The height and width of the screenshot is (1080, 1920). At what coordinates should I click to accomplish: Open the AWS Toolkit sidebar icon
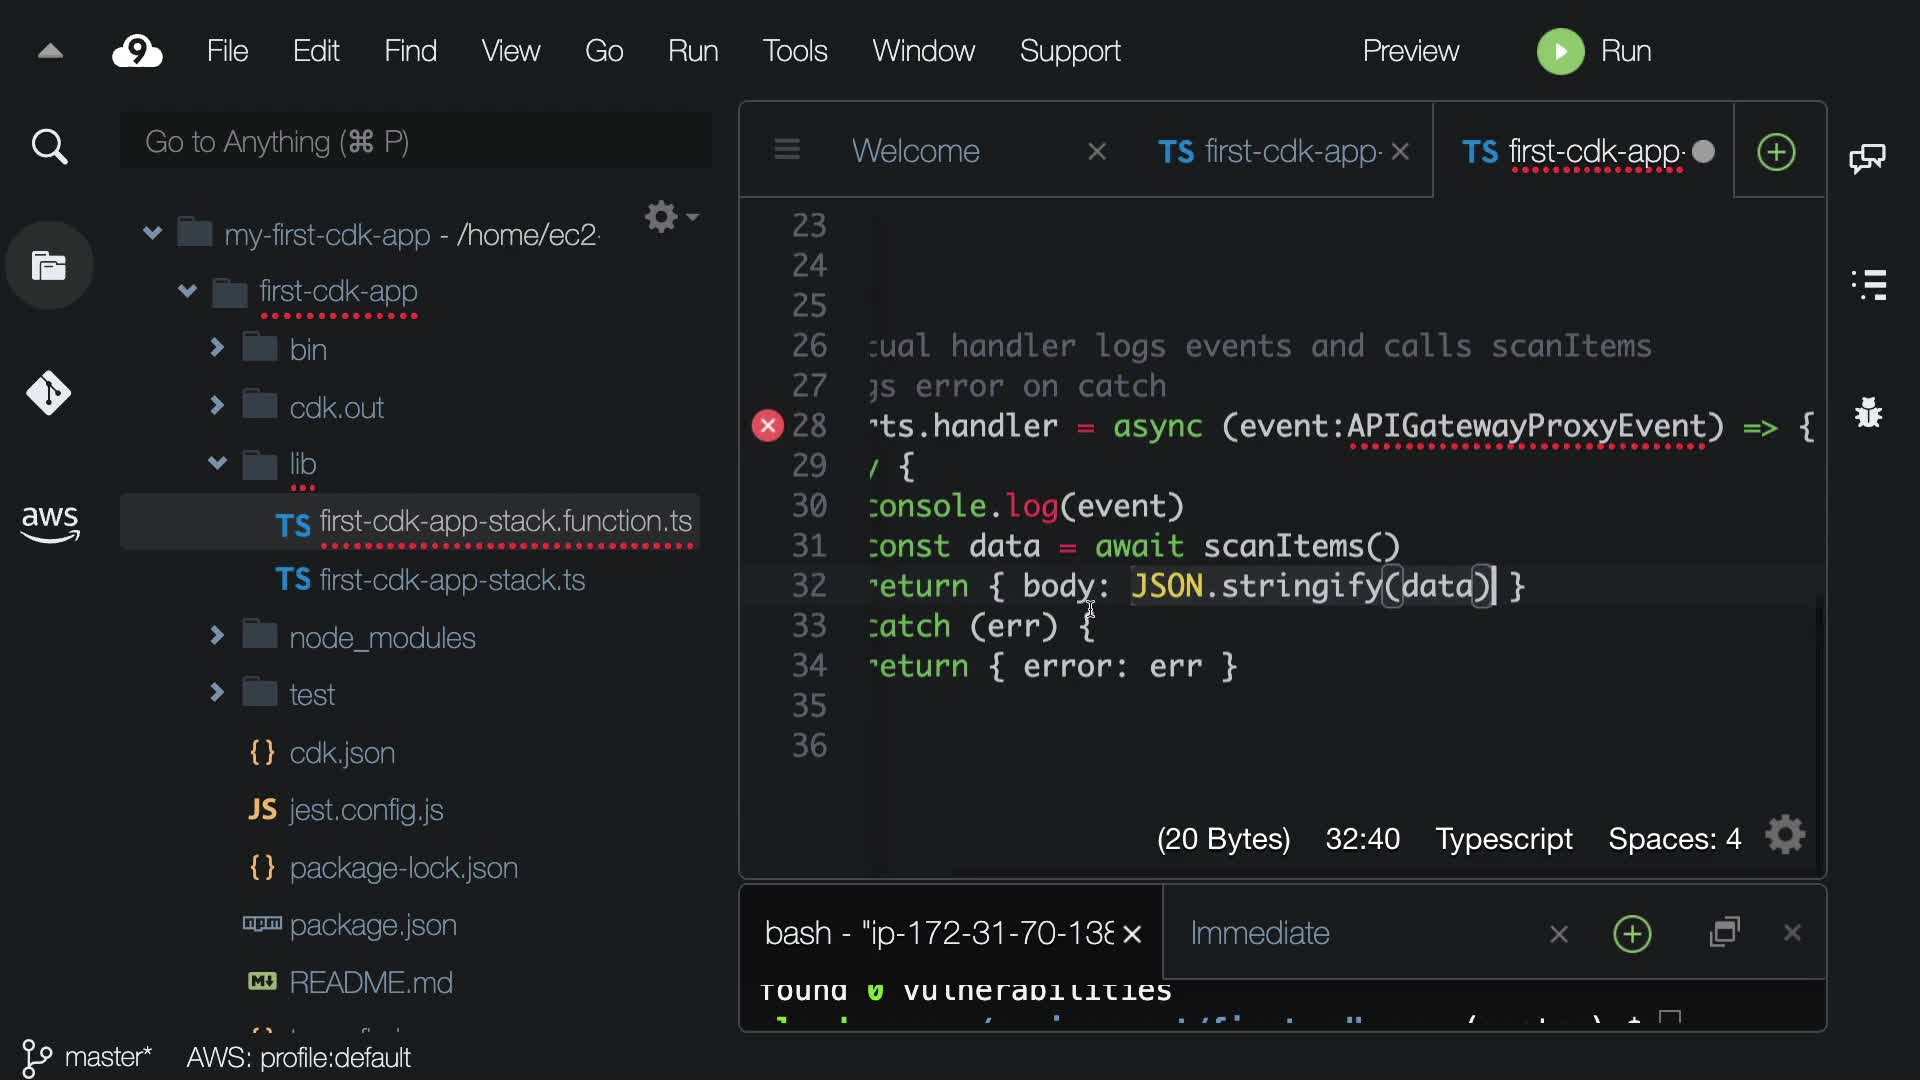(49, 522)
